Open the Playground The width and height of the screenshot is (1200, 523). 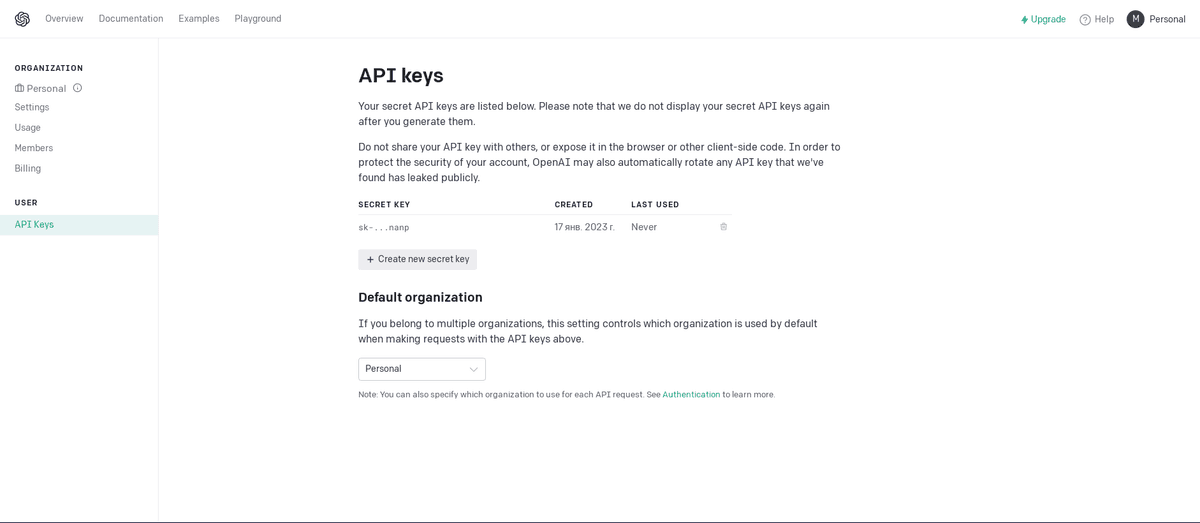pos(258,19)
